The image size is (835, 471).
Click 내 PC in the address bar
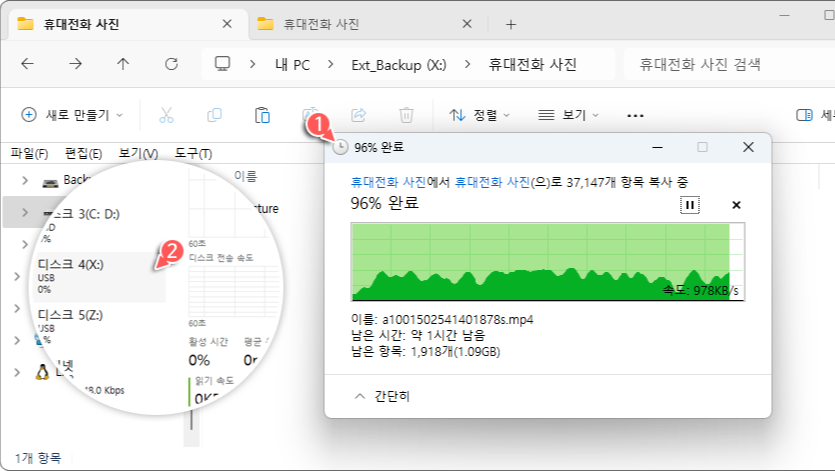(x=292, y=65)
